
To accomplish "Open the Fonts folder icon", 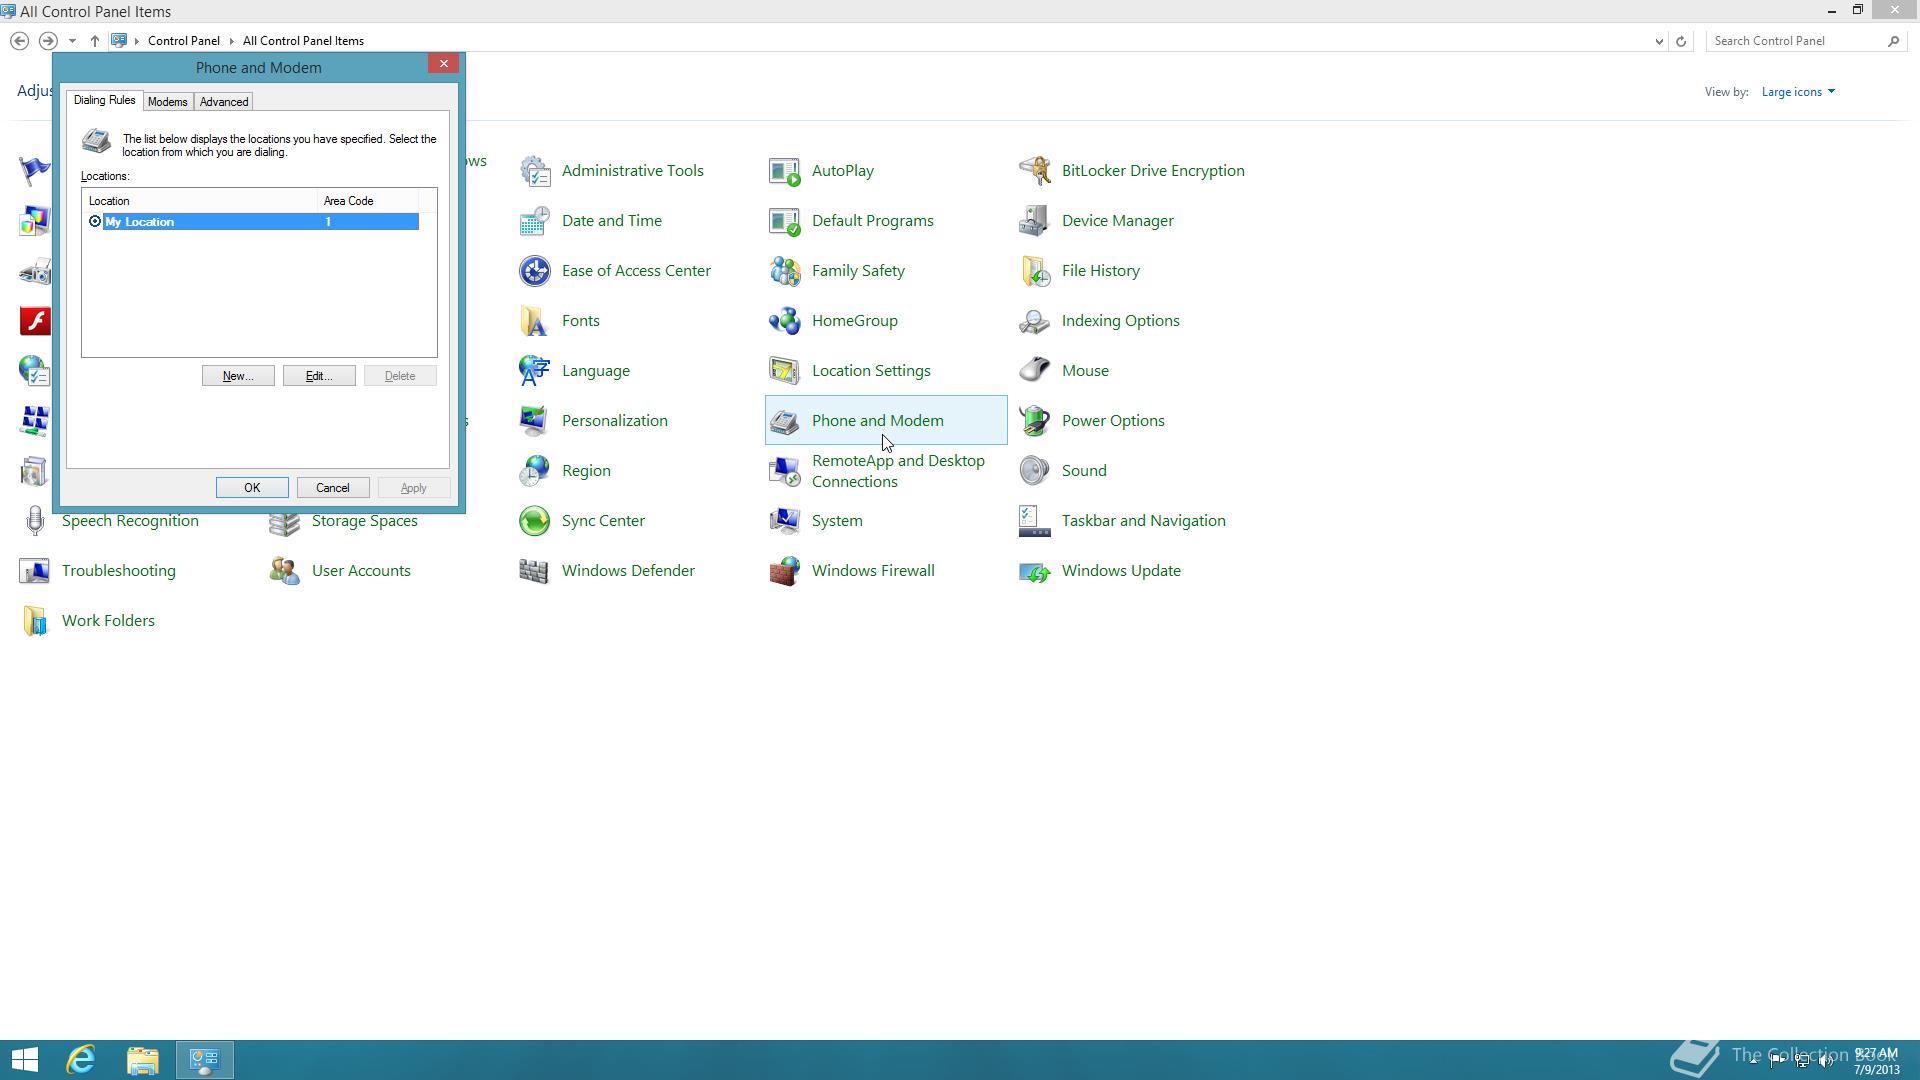I will point(535,321).
